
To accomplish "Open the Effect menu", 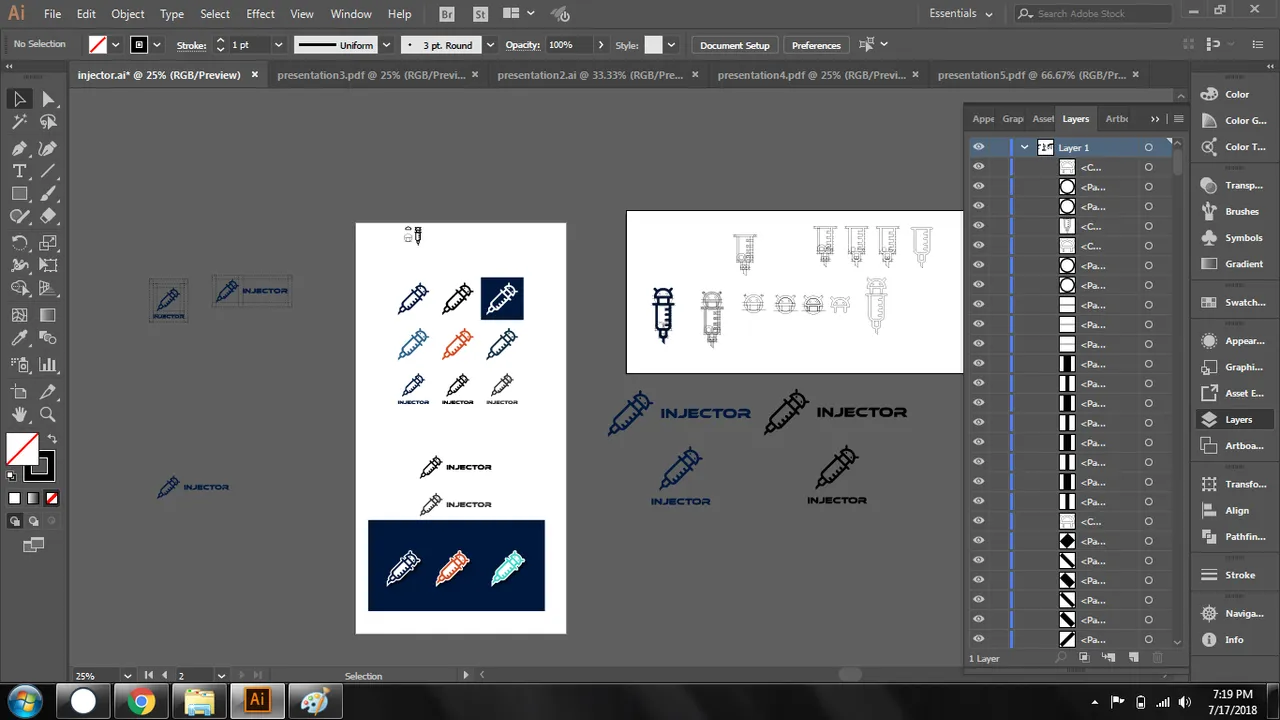I will pos(260,14).
